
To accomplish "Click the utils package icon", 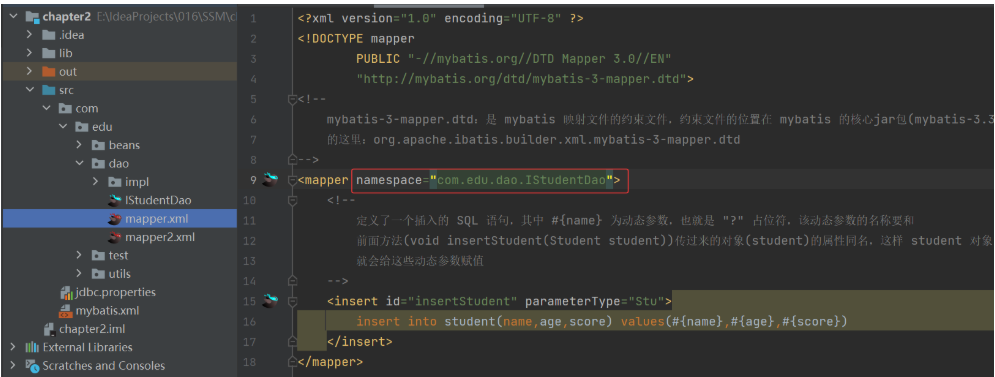I will click(x=98, y=274).
